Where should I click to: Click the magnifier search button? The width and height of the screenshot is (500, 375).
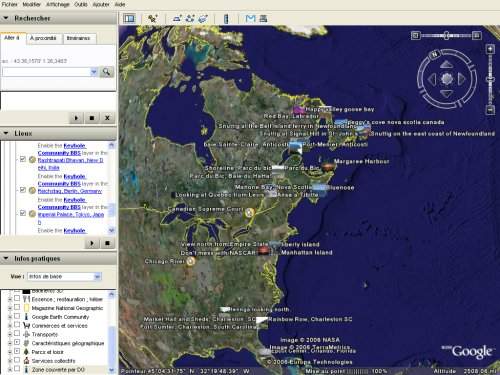click(106, 72)
